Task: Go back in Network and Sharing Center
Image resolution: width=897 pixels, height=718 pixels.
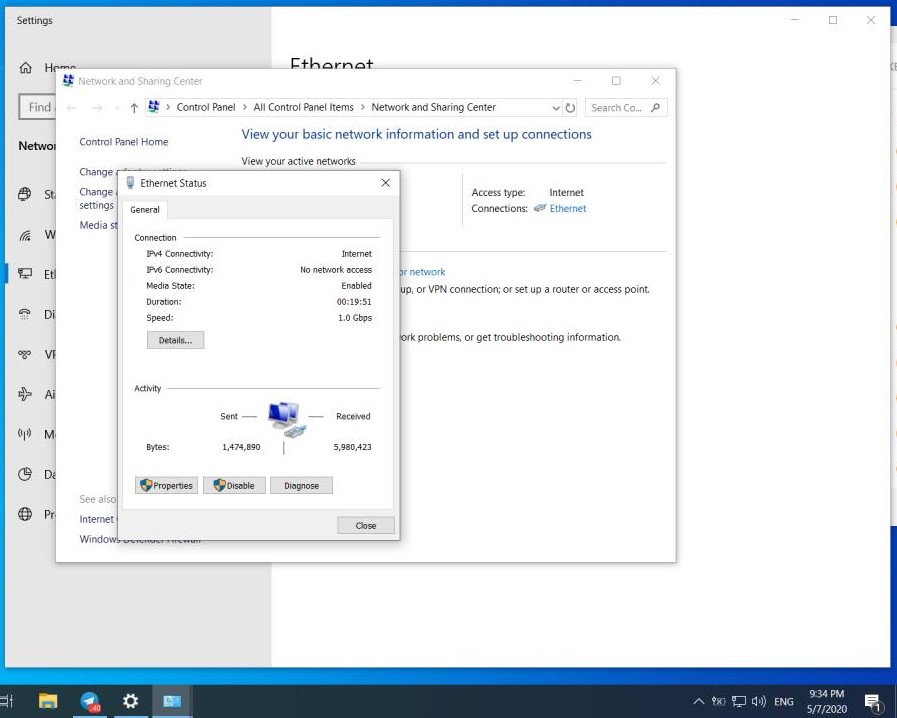Action: (72, 108)
